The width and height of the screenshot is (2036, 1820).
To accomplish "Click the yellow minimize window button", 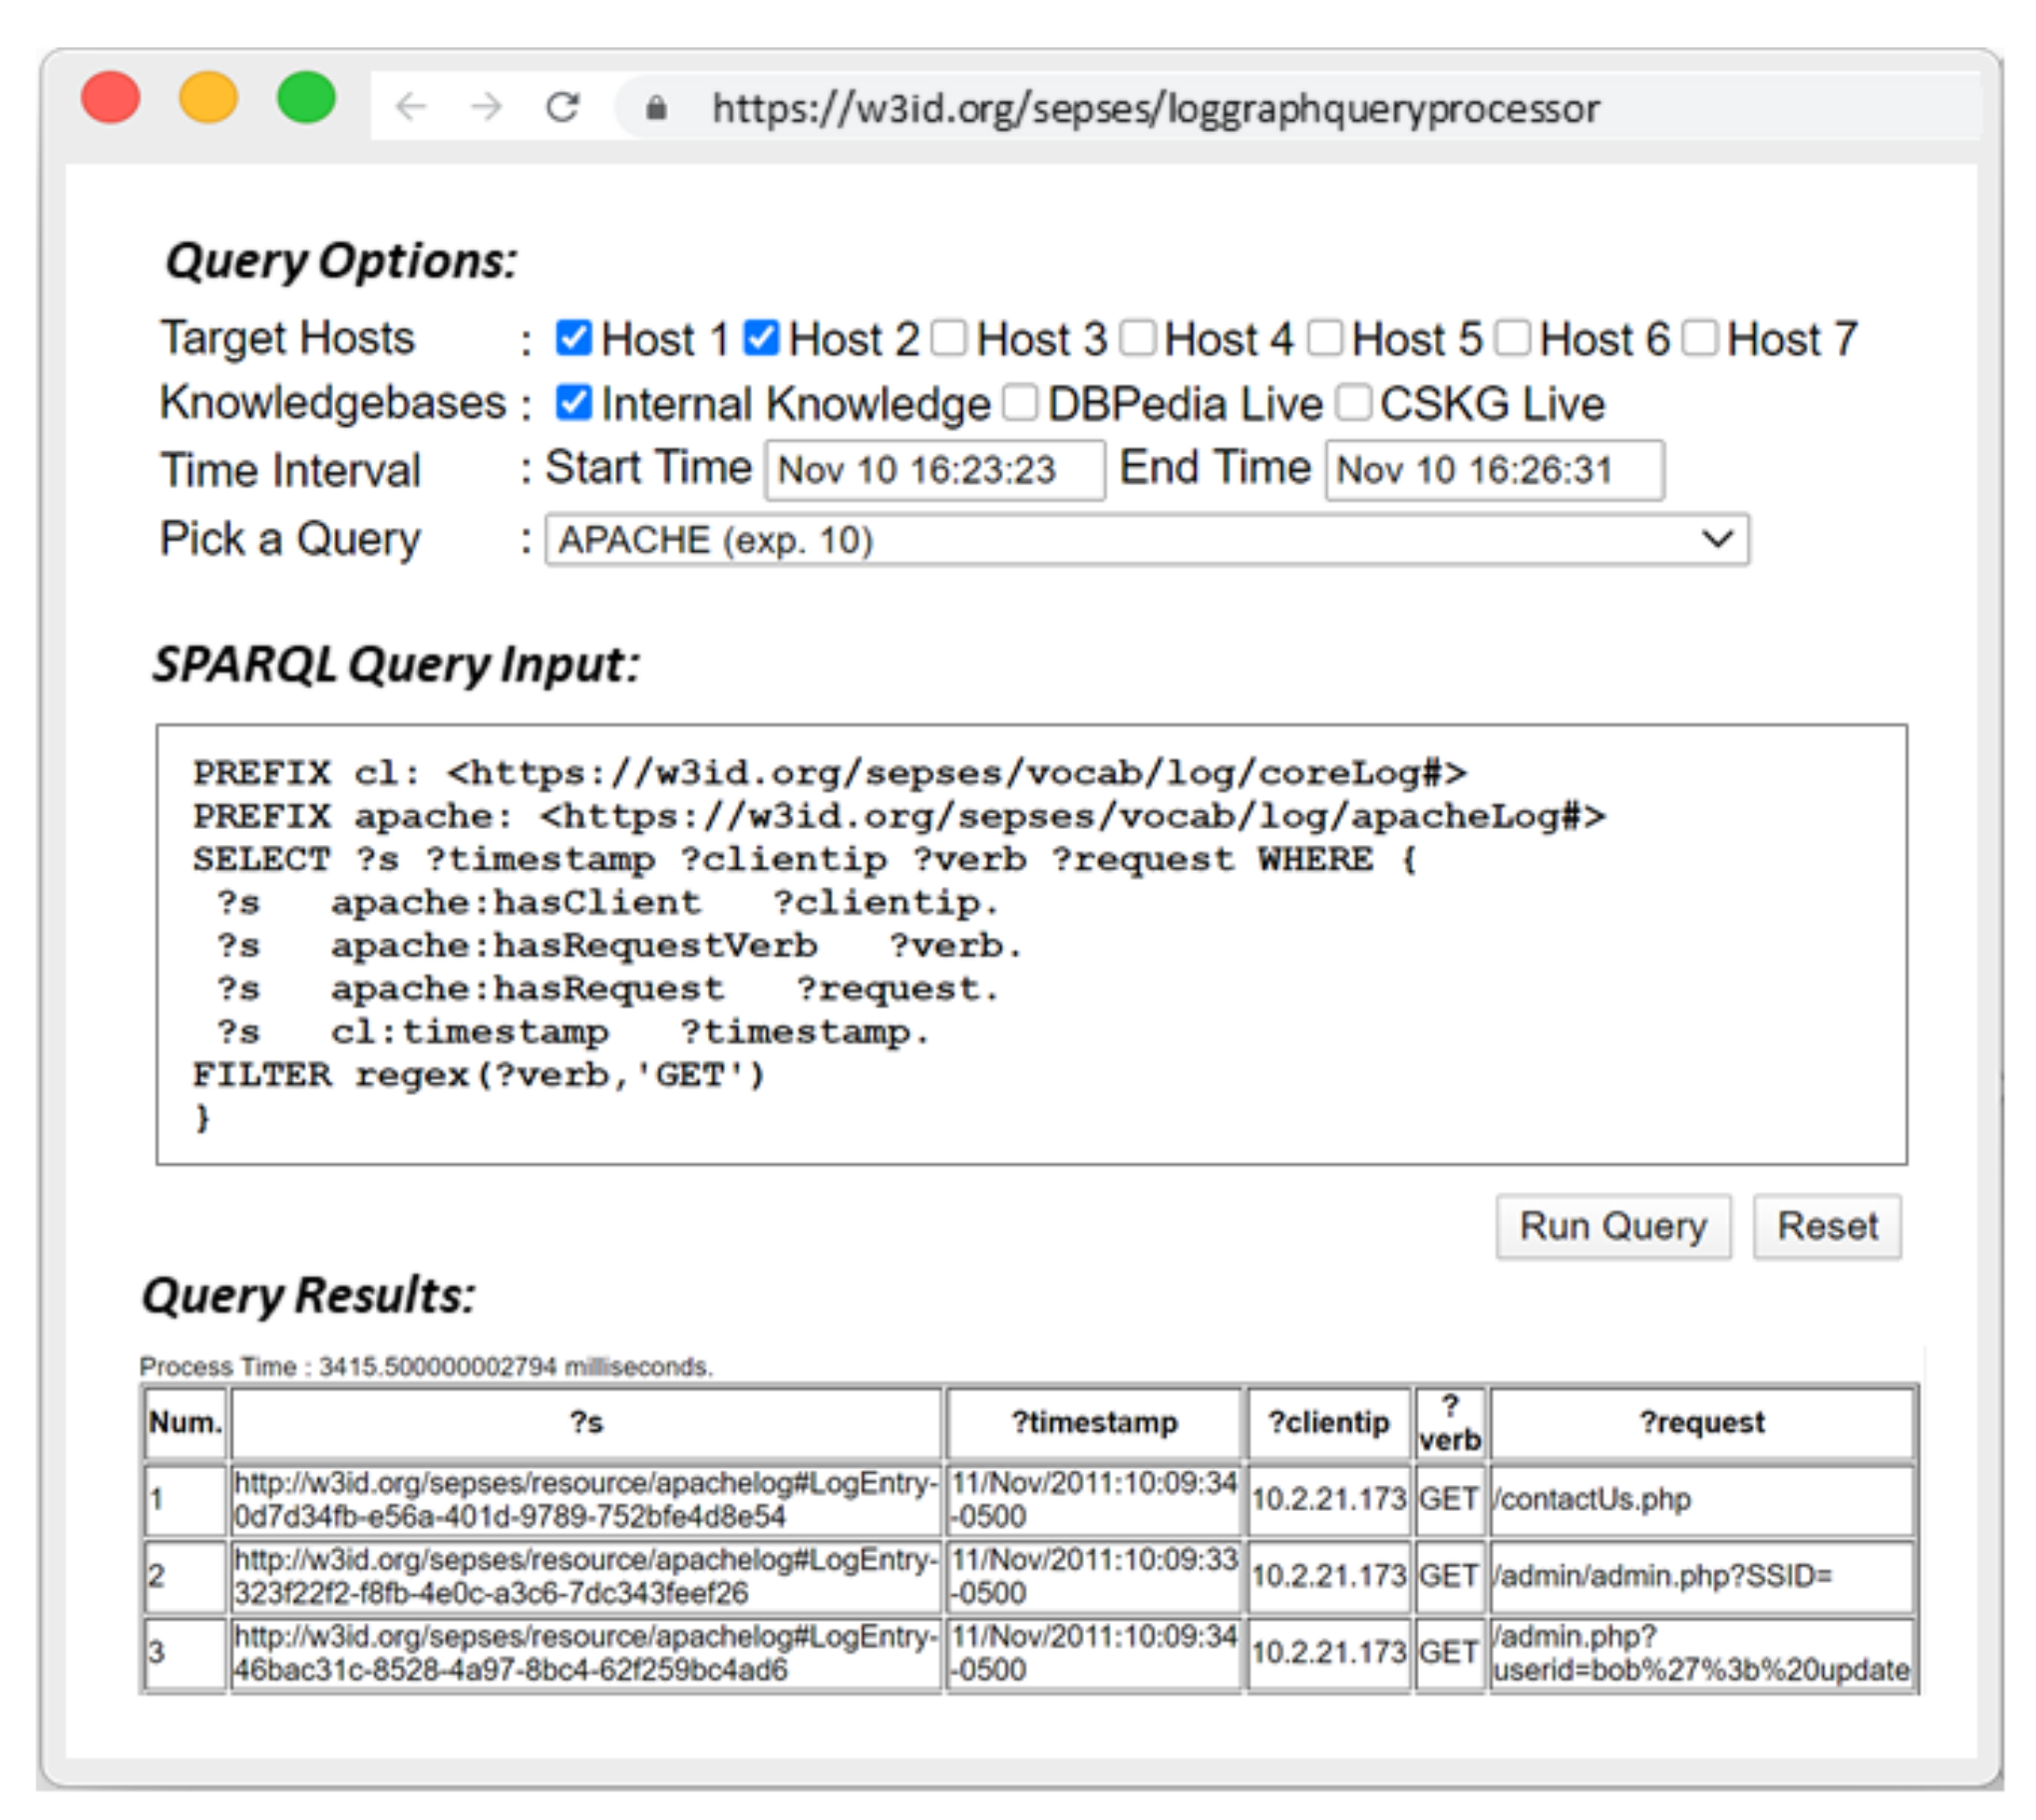I will point(208,98).
